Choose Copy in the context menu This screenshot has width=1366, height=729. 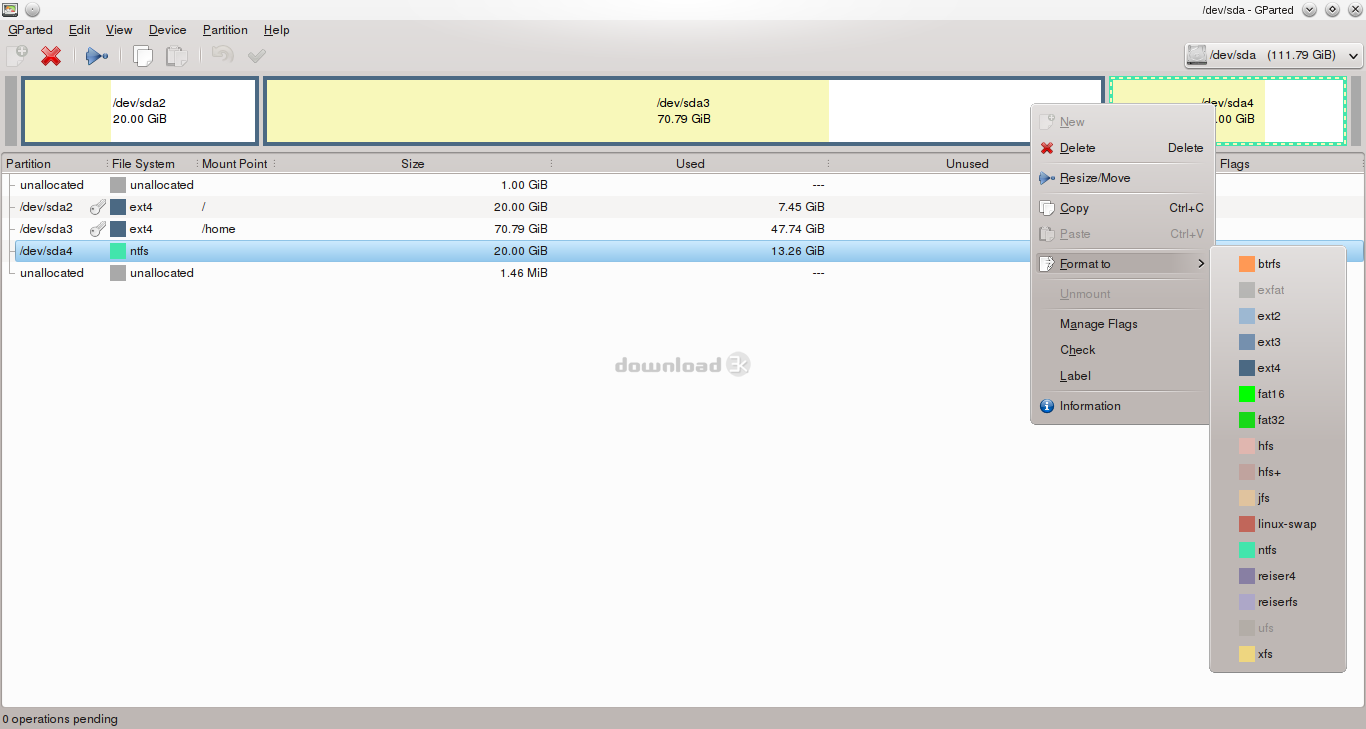coord(1121,208)
